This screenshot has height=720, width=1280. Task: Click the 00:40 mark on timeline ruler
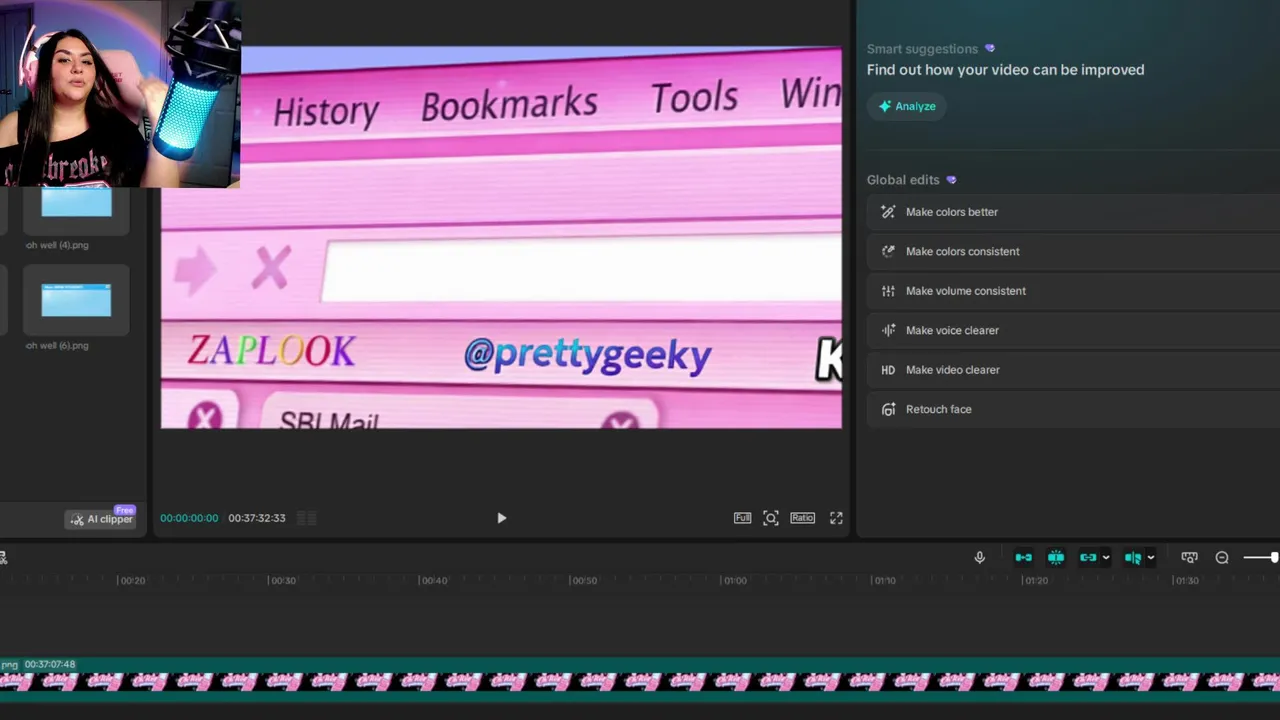coord(434,581)
